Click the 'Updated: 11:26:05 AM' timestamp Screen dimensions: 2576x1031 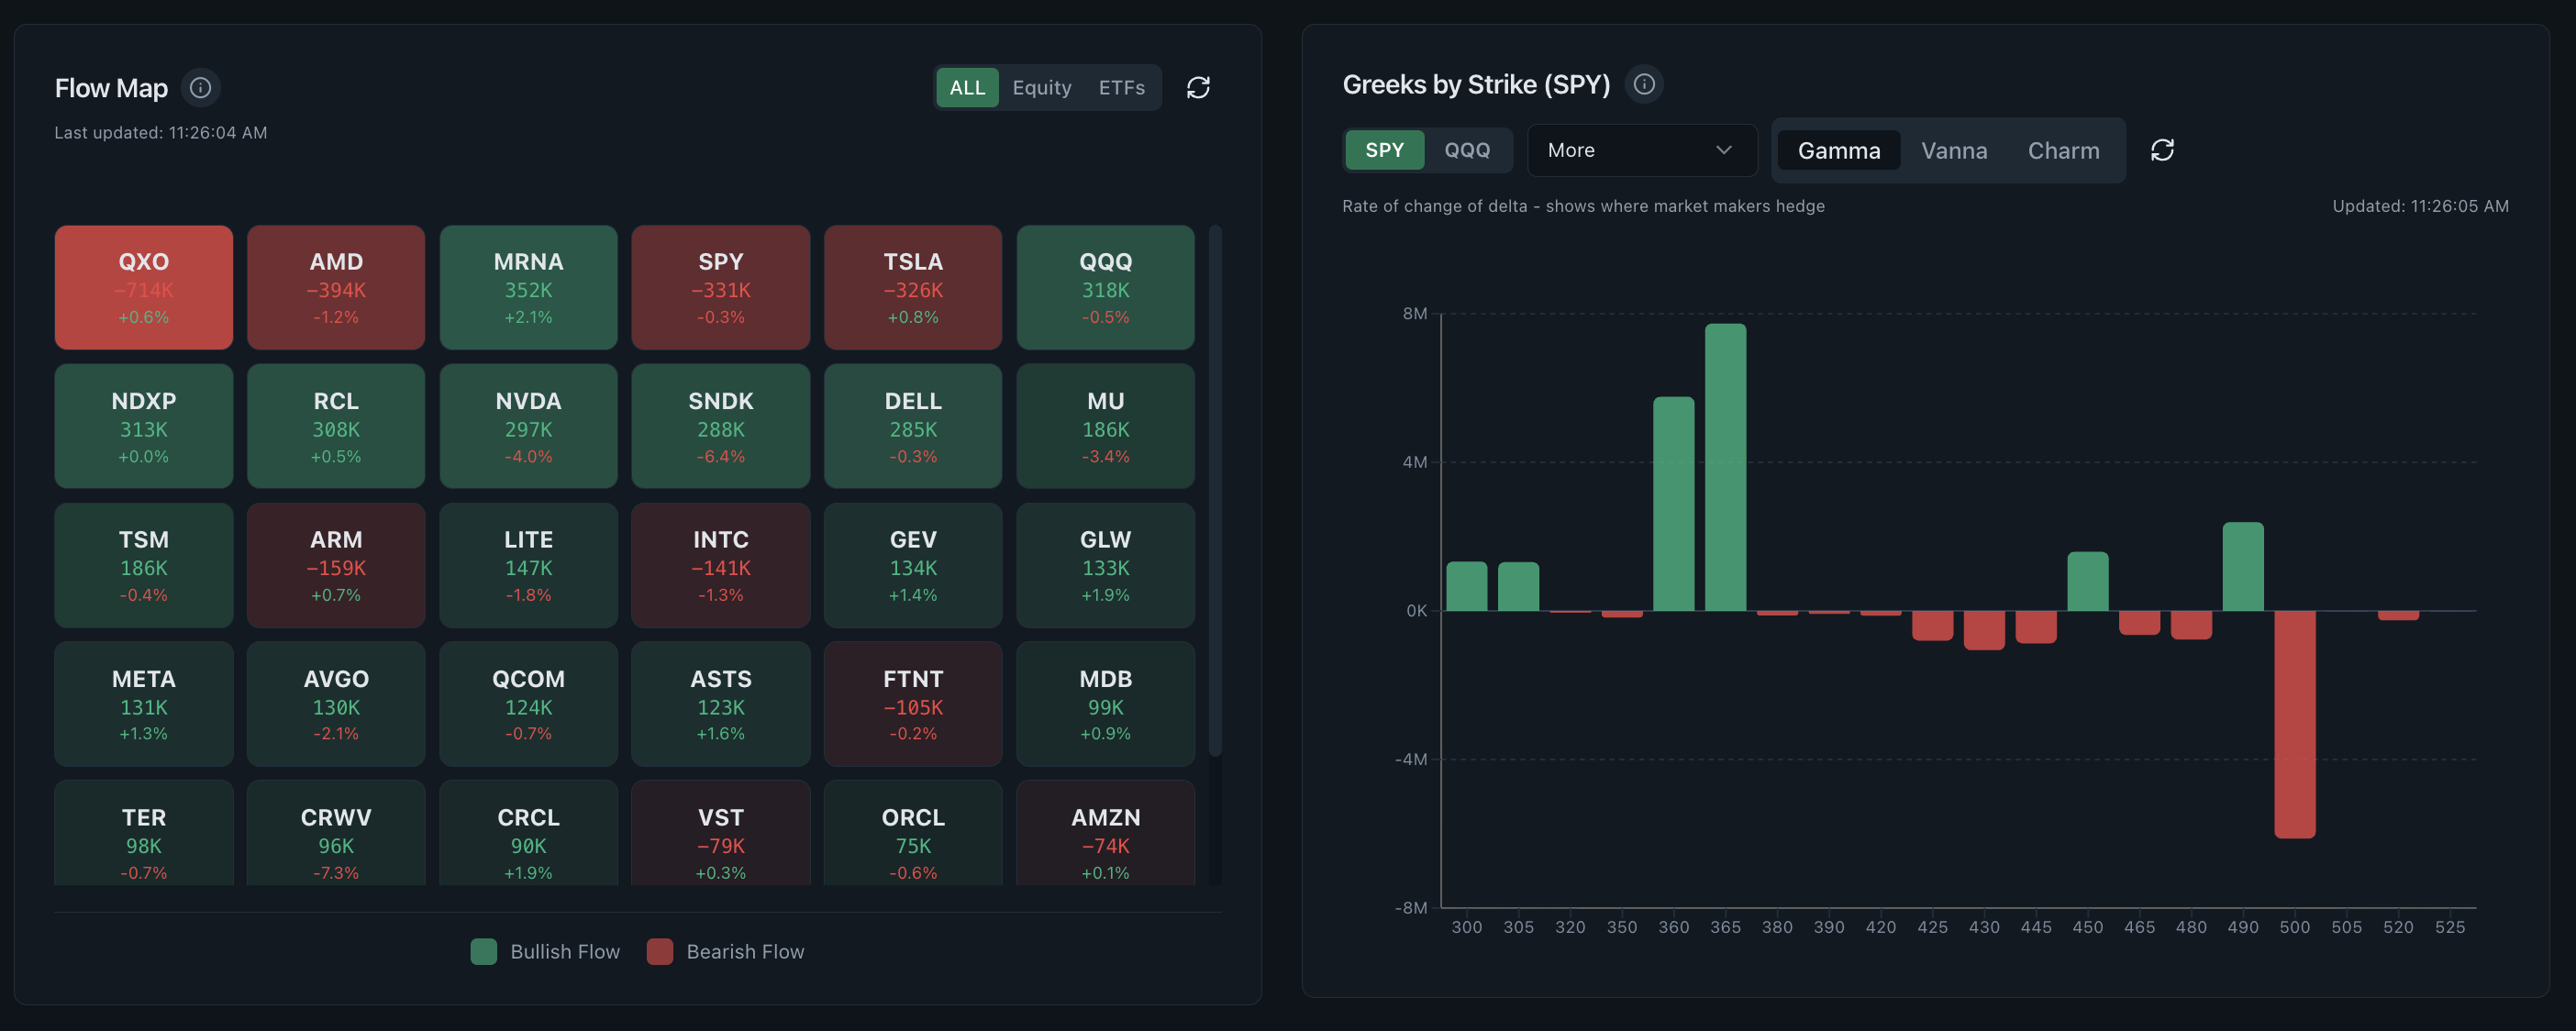[x=2420, y=206]
